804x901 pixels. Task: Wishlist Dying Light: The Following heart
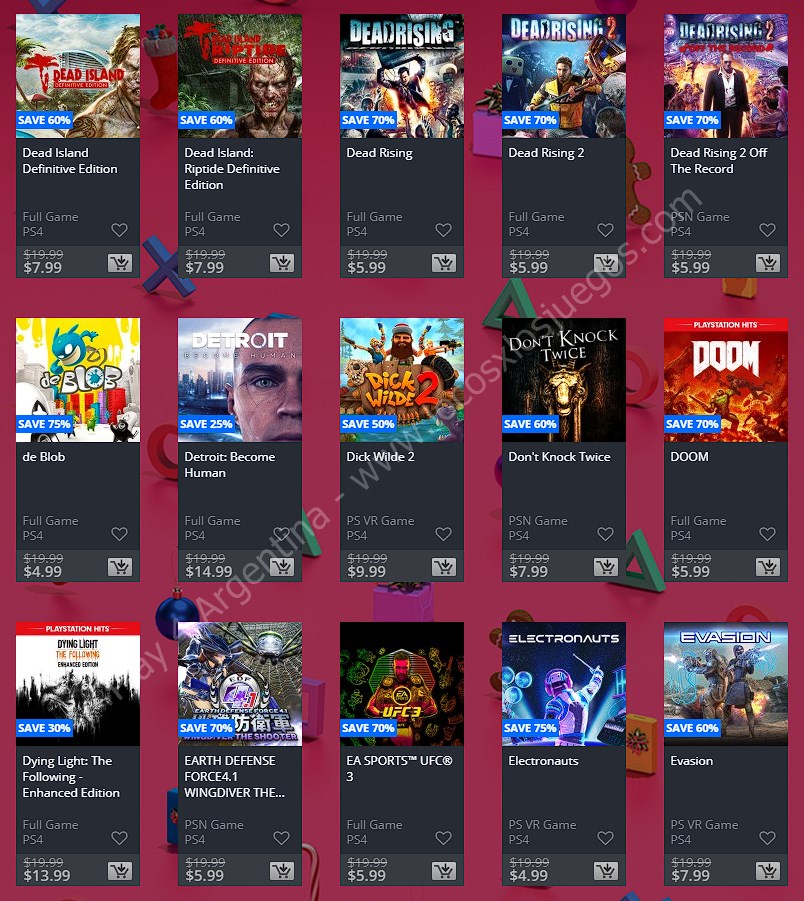[x=119, y=838]
